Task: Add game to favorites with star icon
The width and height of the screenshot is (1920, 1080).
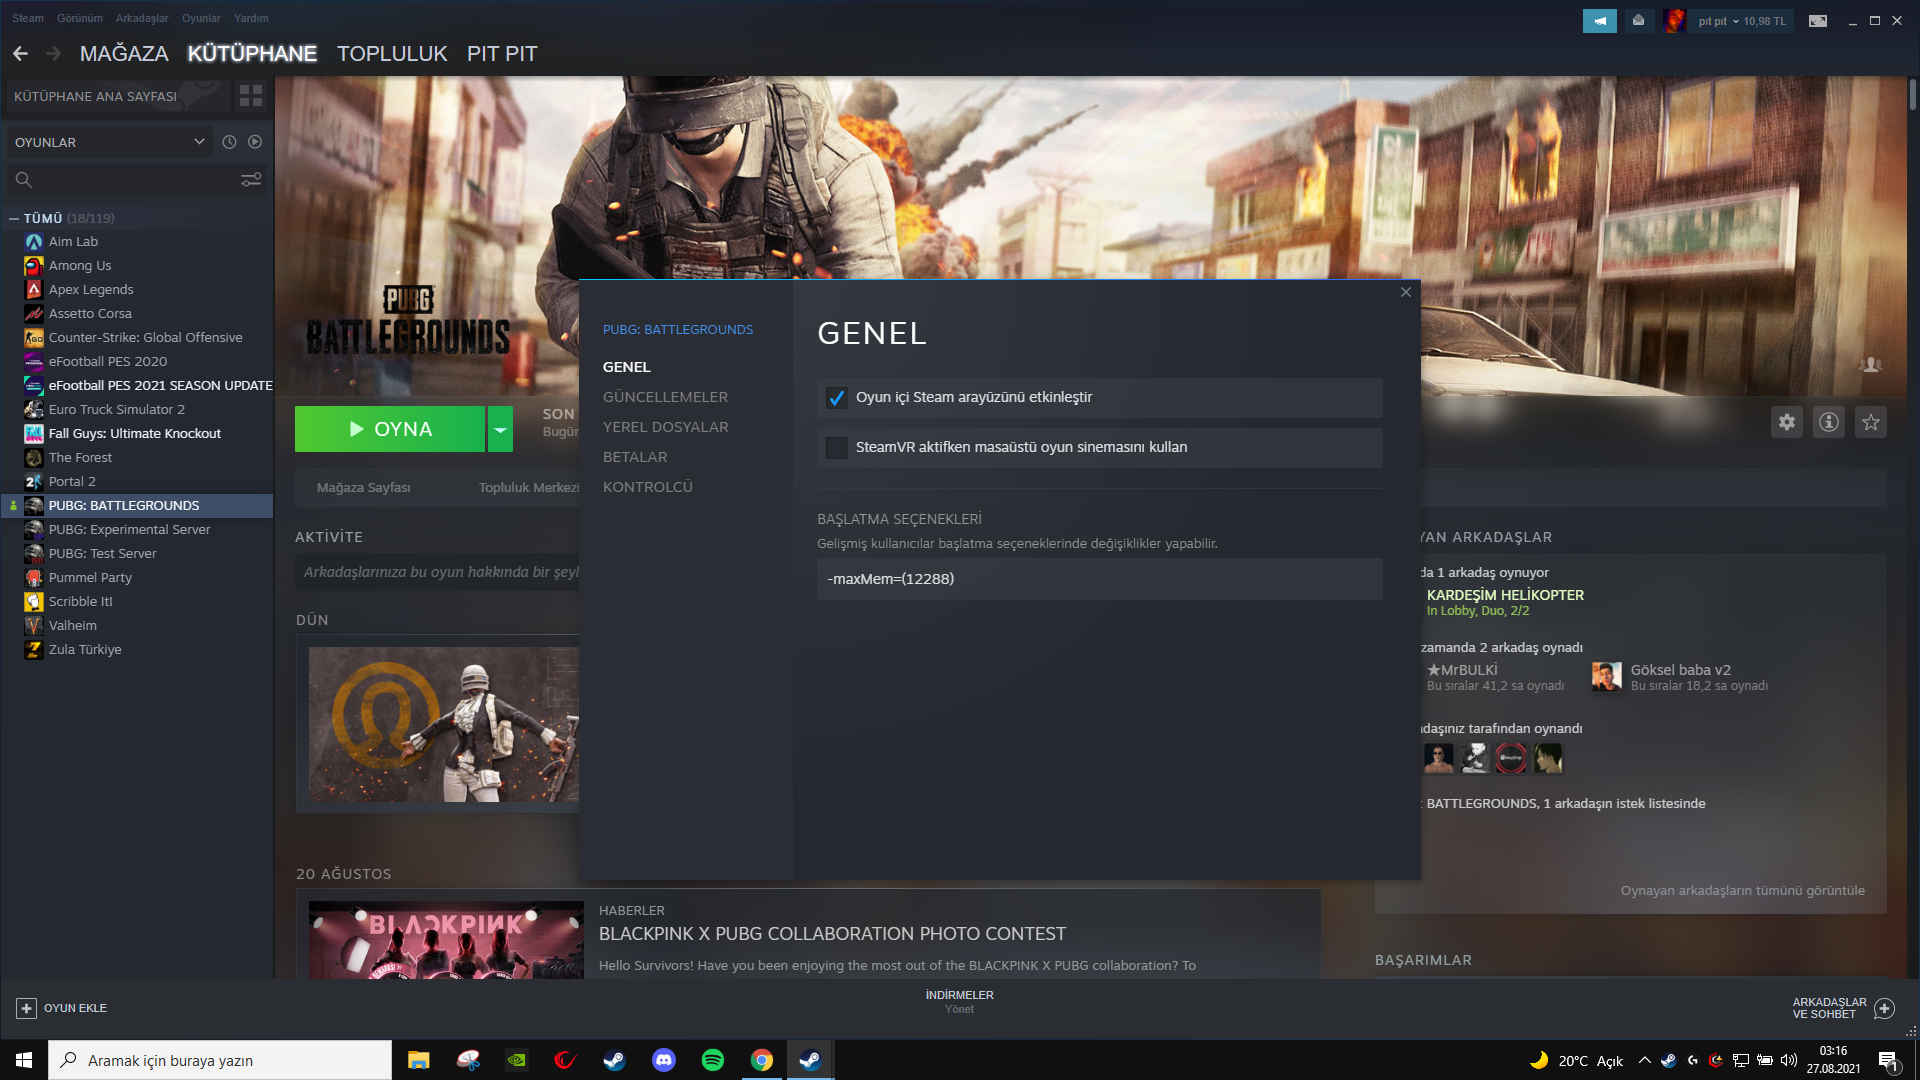Action: click(1870, 422)
